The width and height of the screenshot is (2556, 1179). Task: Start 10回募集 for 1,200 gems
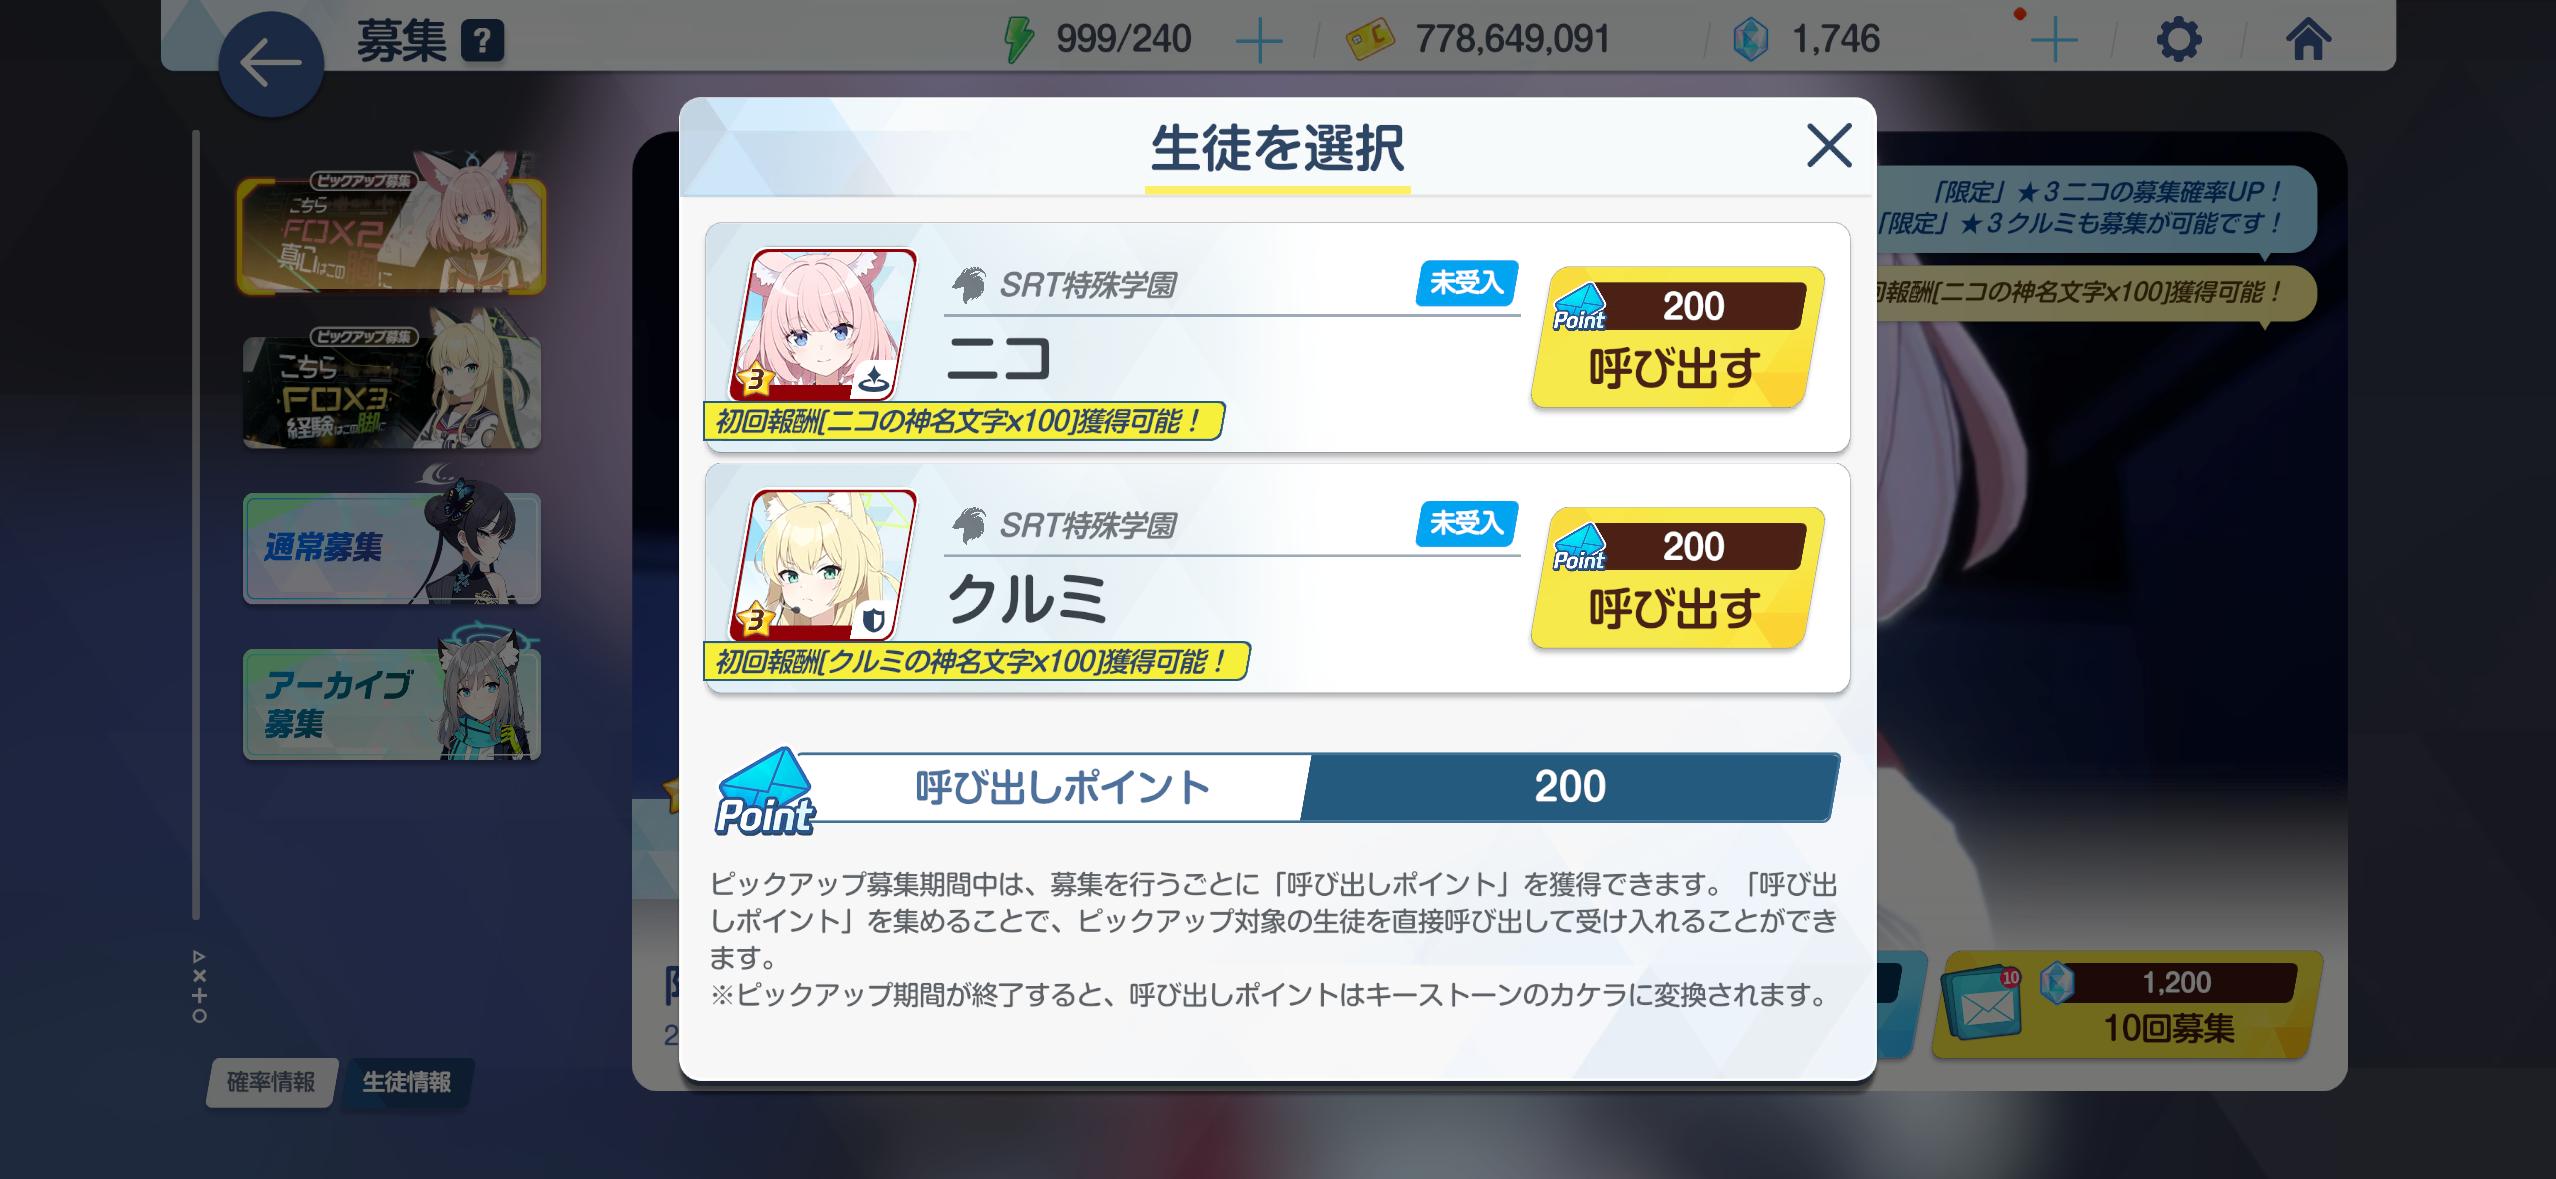click(2126, 1005)
